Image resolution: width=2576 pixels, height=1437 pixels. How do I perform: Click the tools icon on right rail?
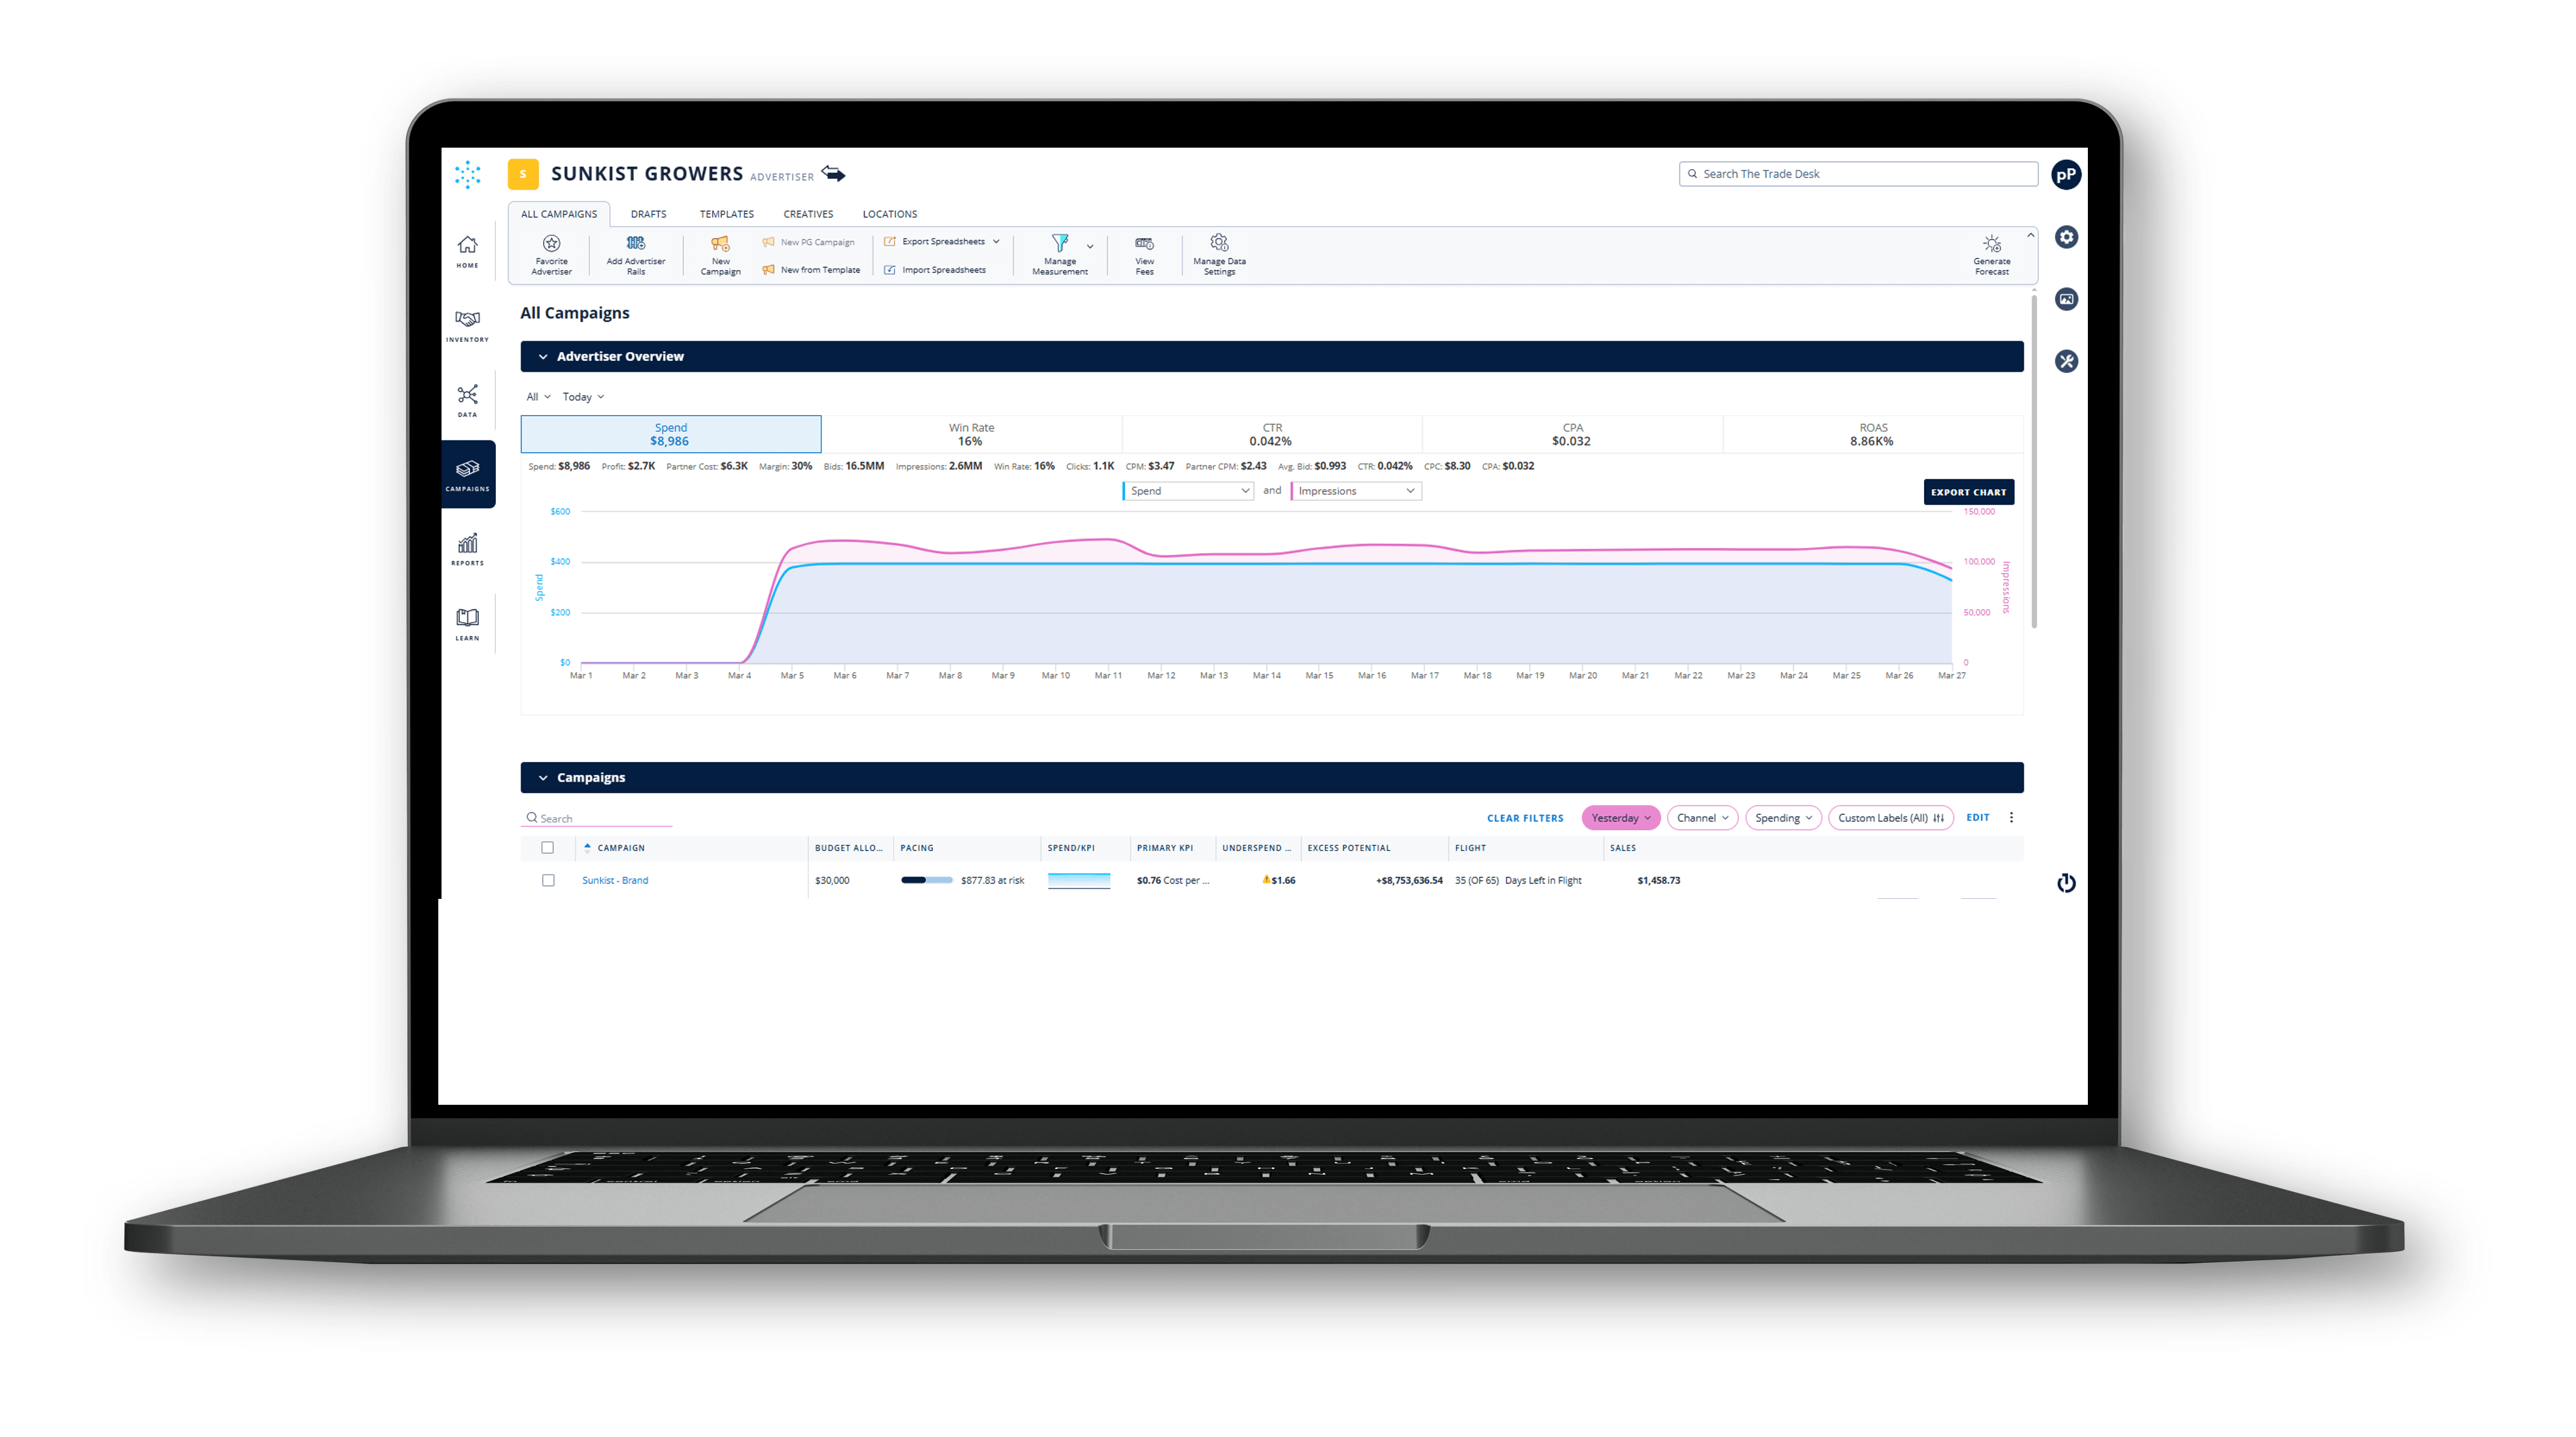(x=2066, y=361)
